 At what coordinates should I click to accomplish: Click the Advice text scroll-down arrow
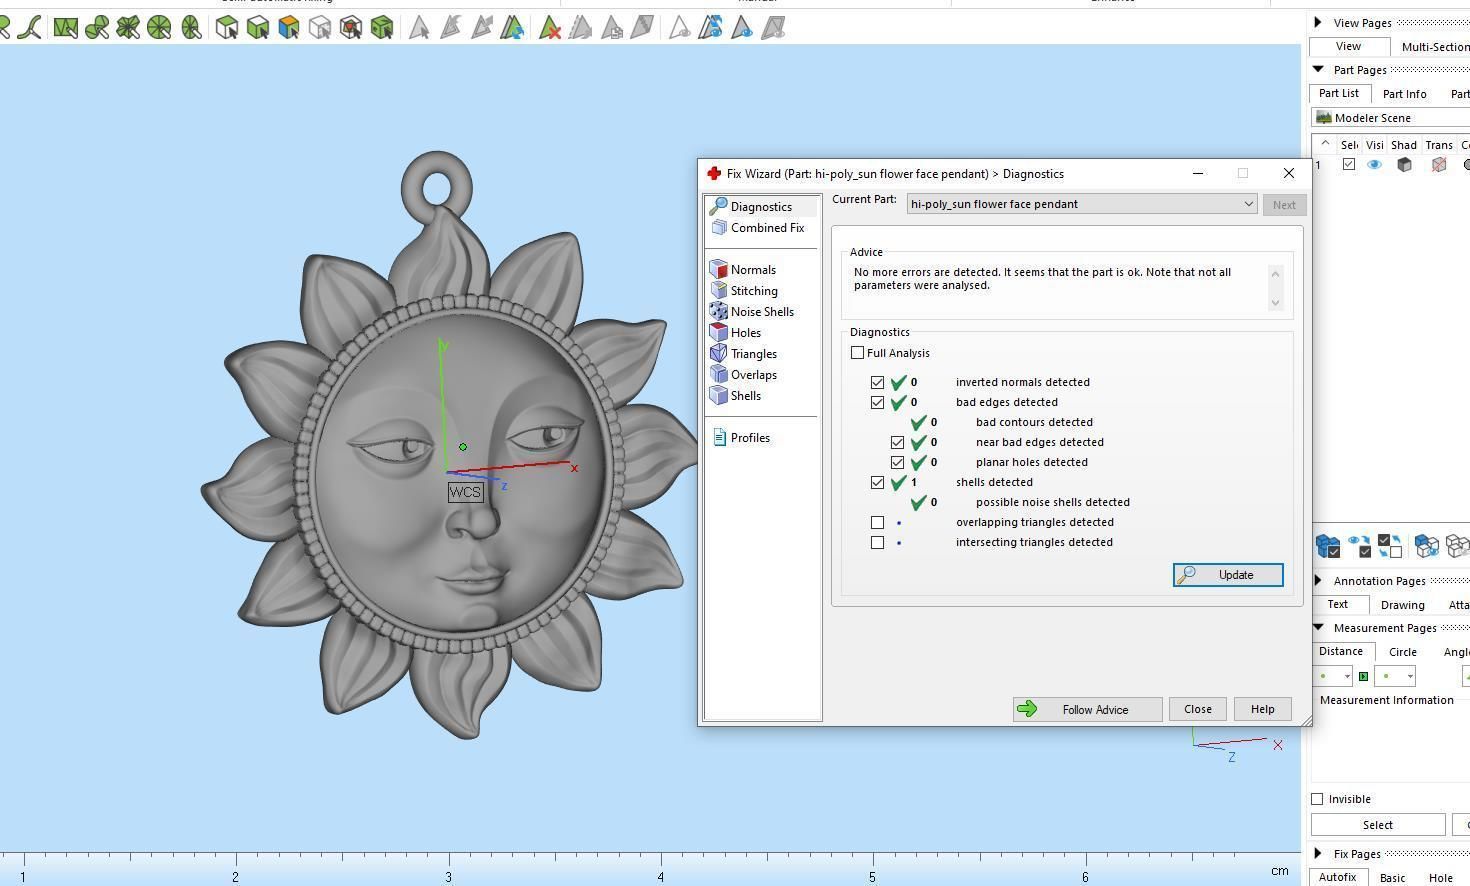(x=1275, y=303)
